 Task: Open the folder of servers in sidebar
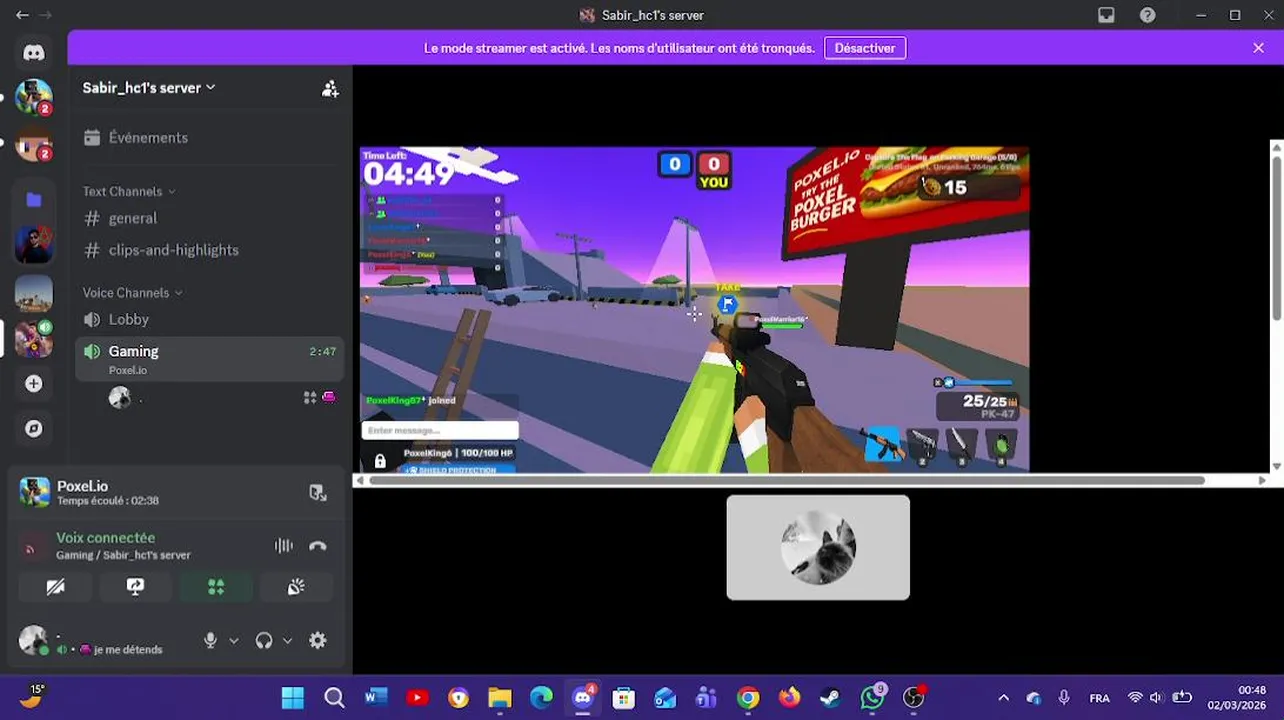coord(34,199)
